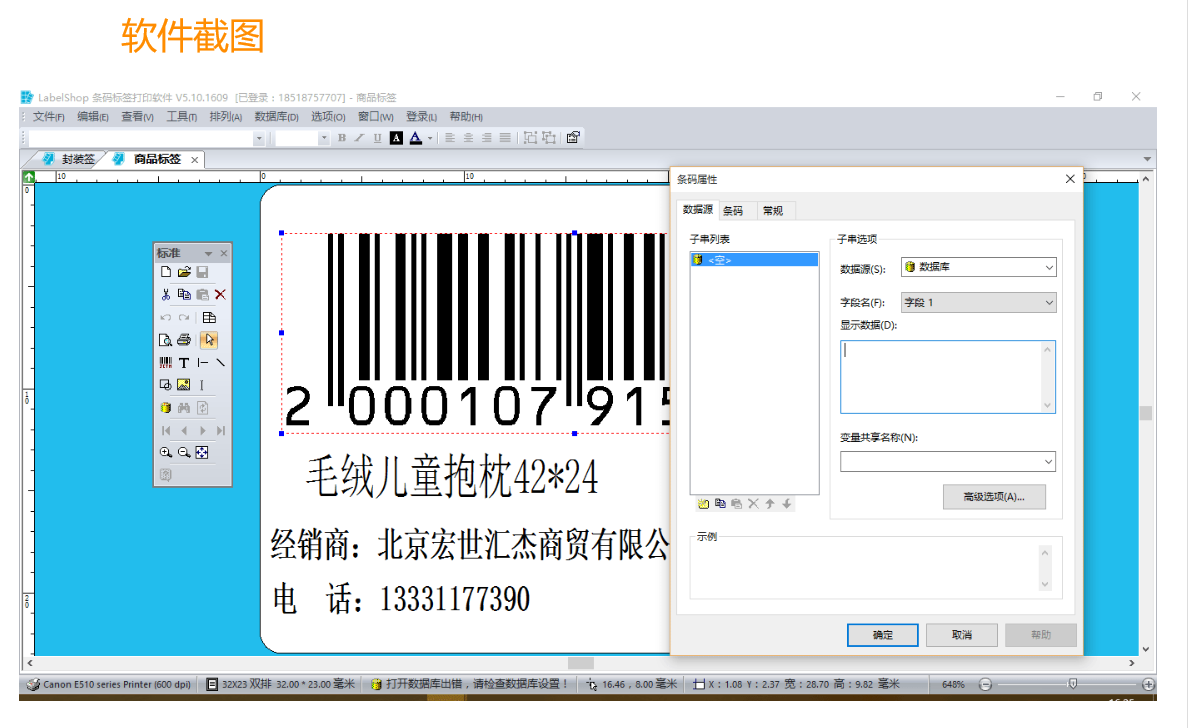
Task: Close the 商品标签 document tab
Action: (x=195, y=160)
